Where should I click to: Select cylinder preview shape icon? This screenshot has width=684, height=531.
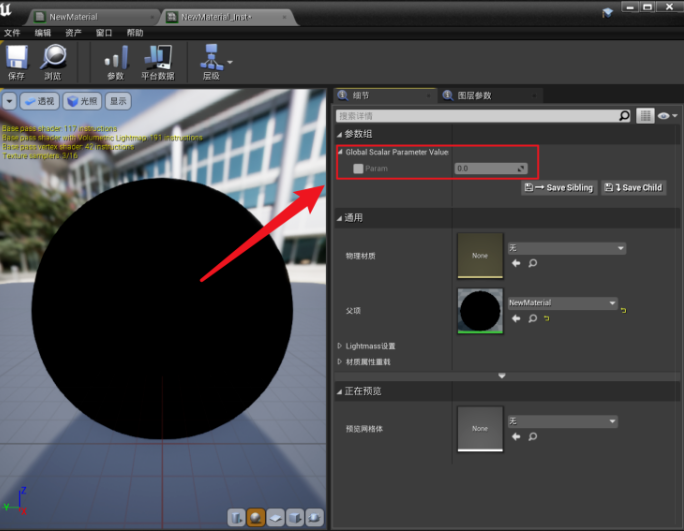point(236,517)
